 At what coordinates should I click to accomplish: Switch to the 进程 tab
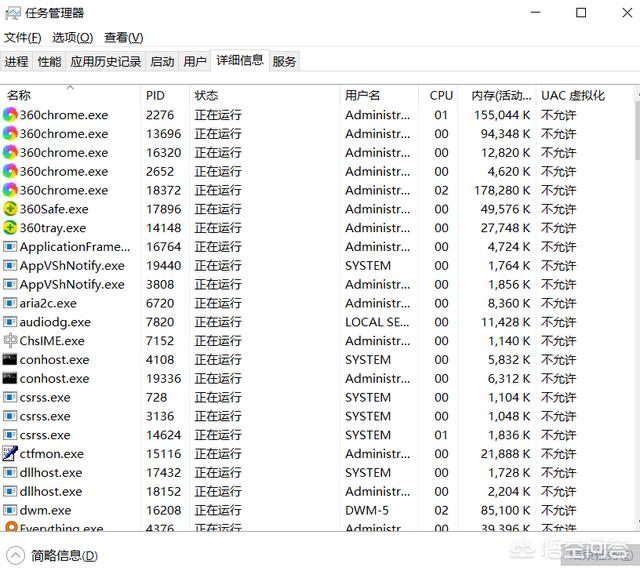pyautogui.click(x=16, y=61)
